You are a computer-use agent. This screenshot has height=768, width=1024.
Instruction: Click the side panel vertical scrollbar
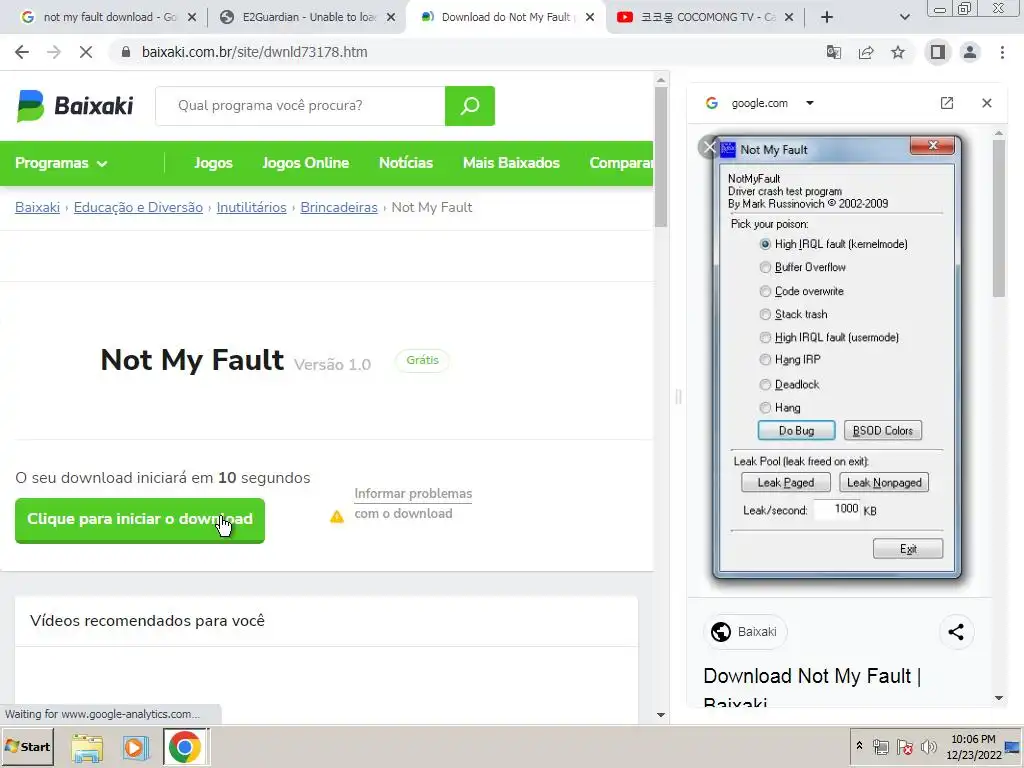point(999,219)
